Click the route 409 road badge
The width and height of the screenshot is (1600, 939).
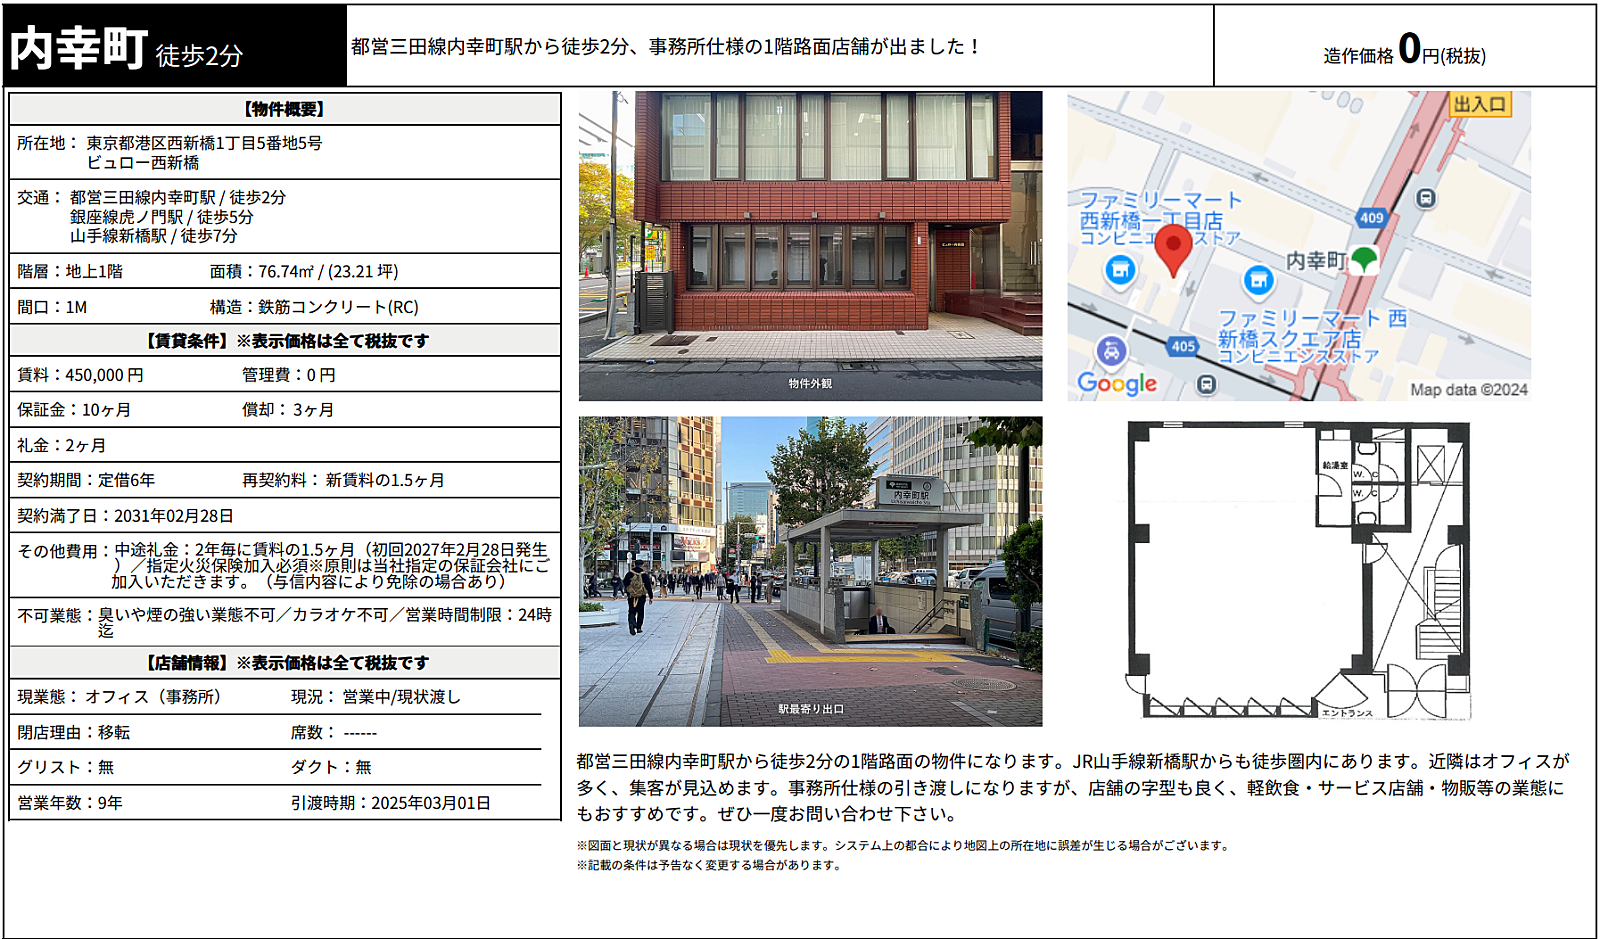pos(1371,217)
